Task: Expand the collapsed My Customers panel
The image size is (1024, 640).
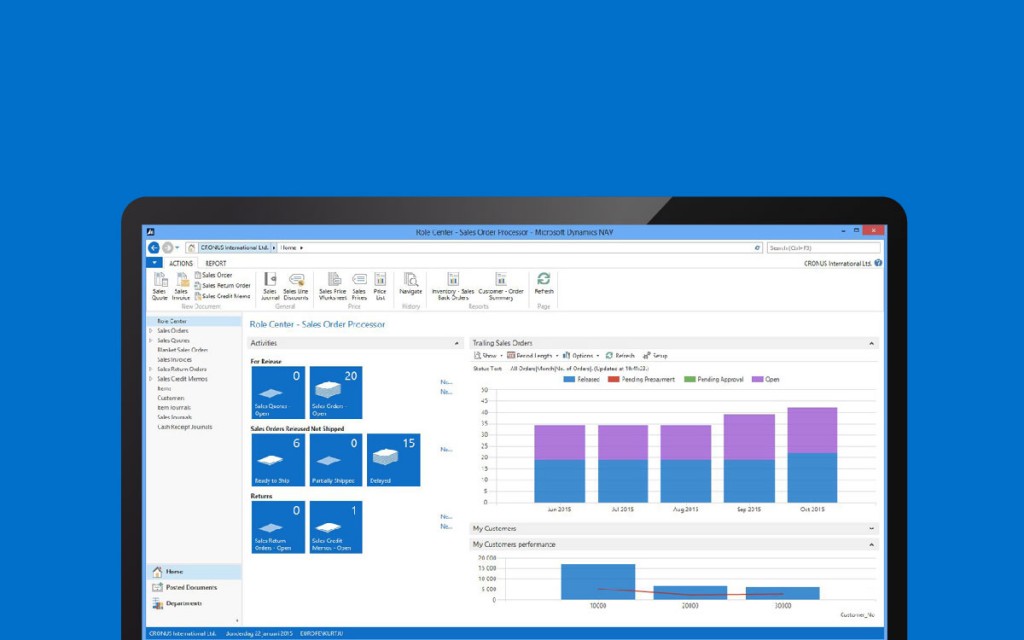Action: (x=871, y=528)
